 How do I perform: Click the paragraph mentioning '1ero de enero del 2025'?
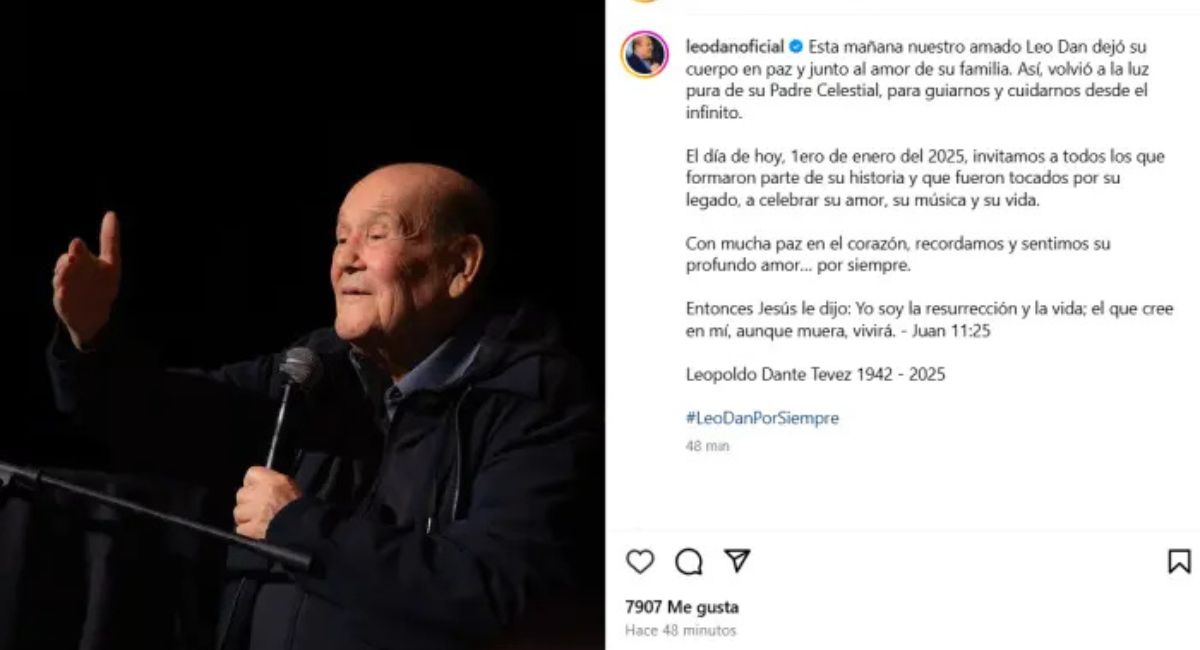click(925, 178)
